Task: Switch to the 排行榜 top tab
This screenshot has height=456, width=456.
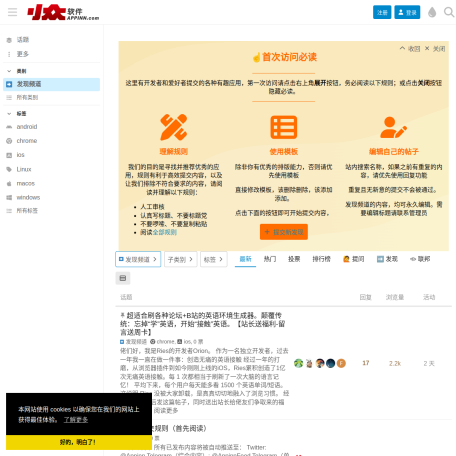Action: point(321,259)
